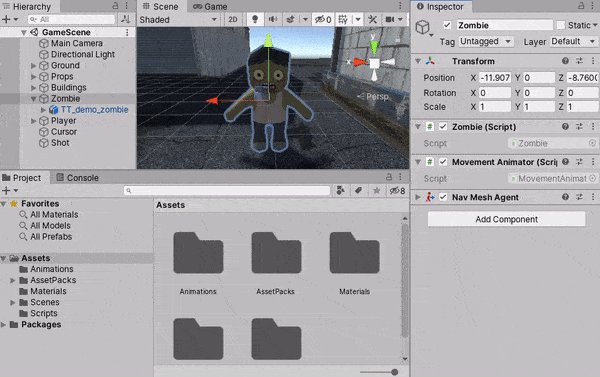Select All Materials in Favorites
The image size is (600, 377).
tap(54, 214)
